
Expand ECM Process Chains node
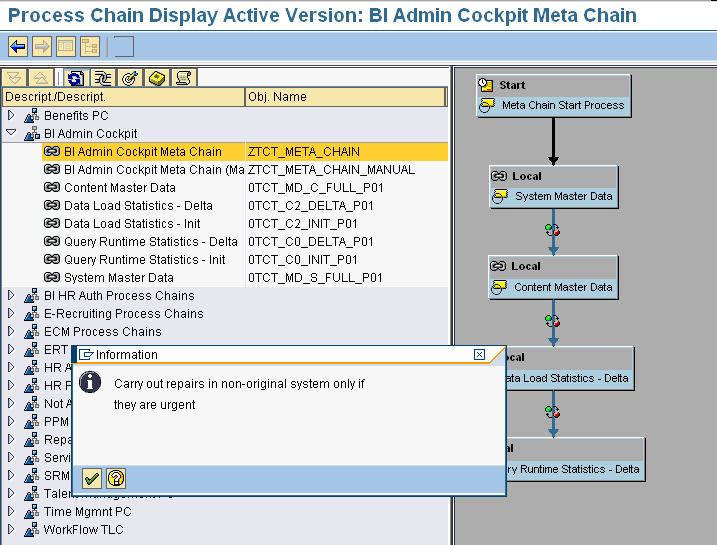coord(11,331)
